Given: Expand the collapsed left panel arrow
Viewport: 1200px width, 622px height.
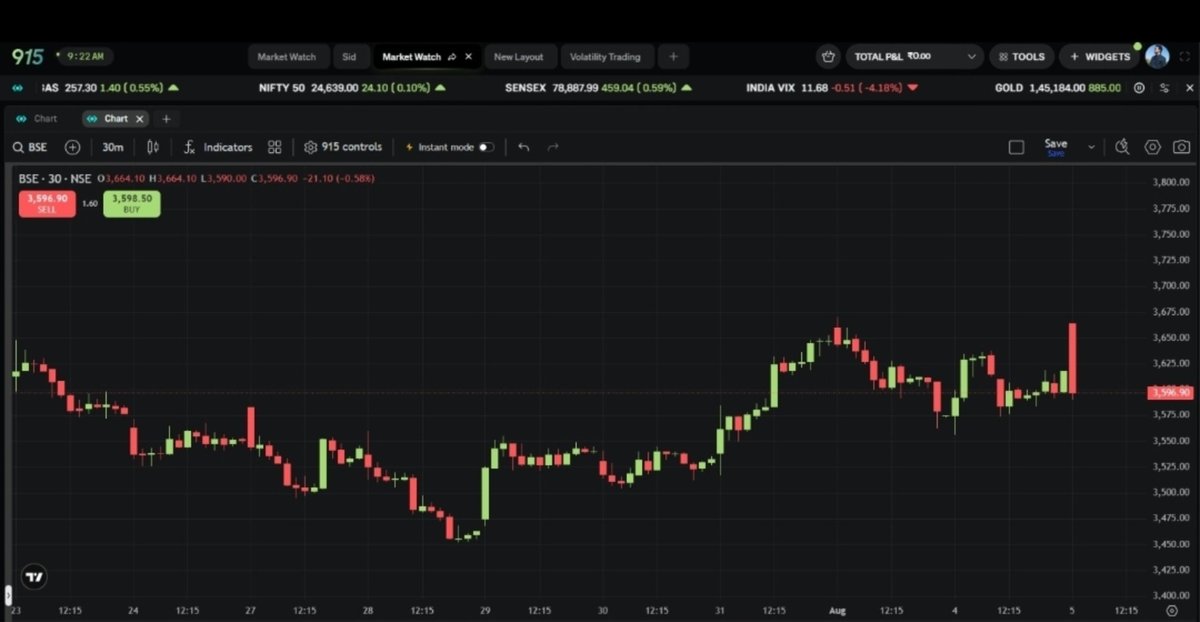Looking at the screenshot, I should point(8,595).
